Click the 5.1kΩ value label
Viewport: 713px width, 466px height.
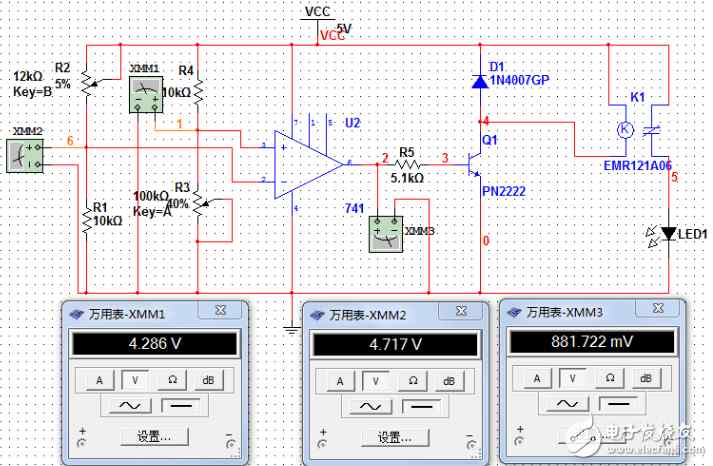pos(407,178)
